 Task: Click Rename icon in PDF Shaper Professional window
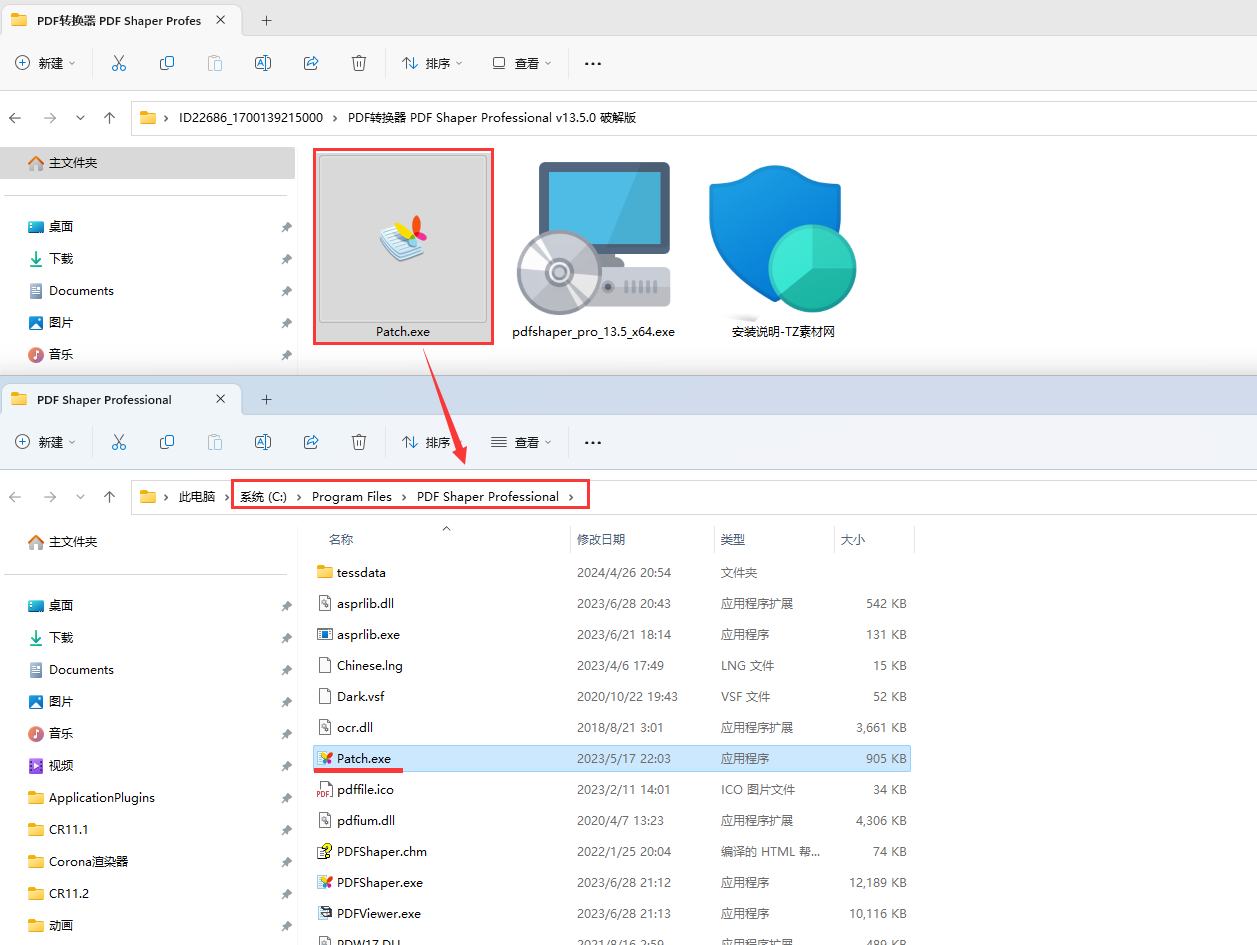tap(263, 442)
